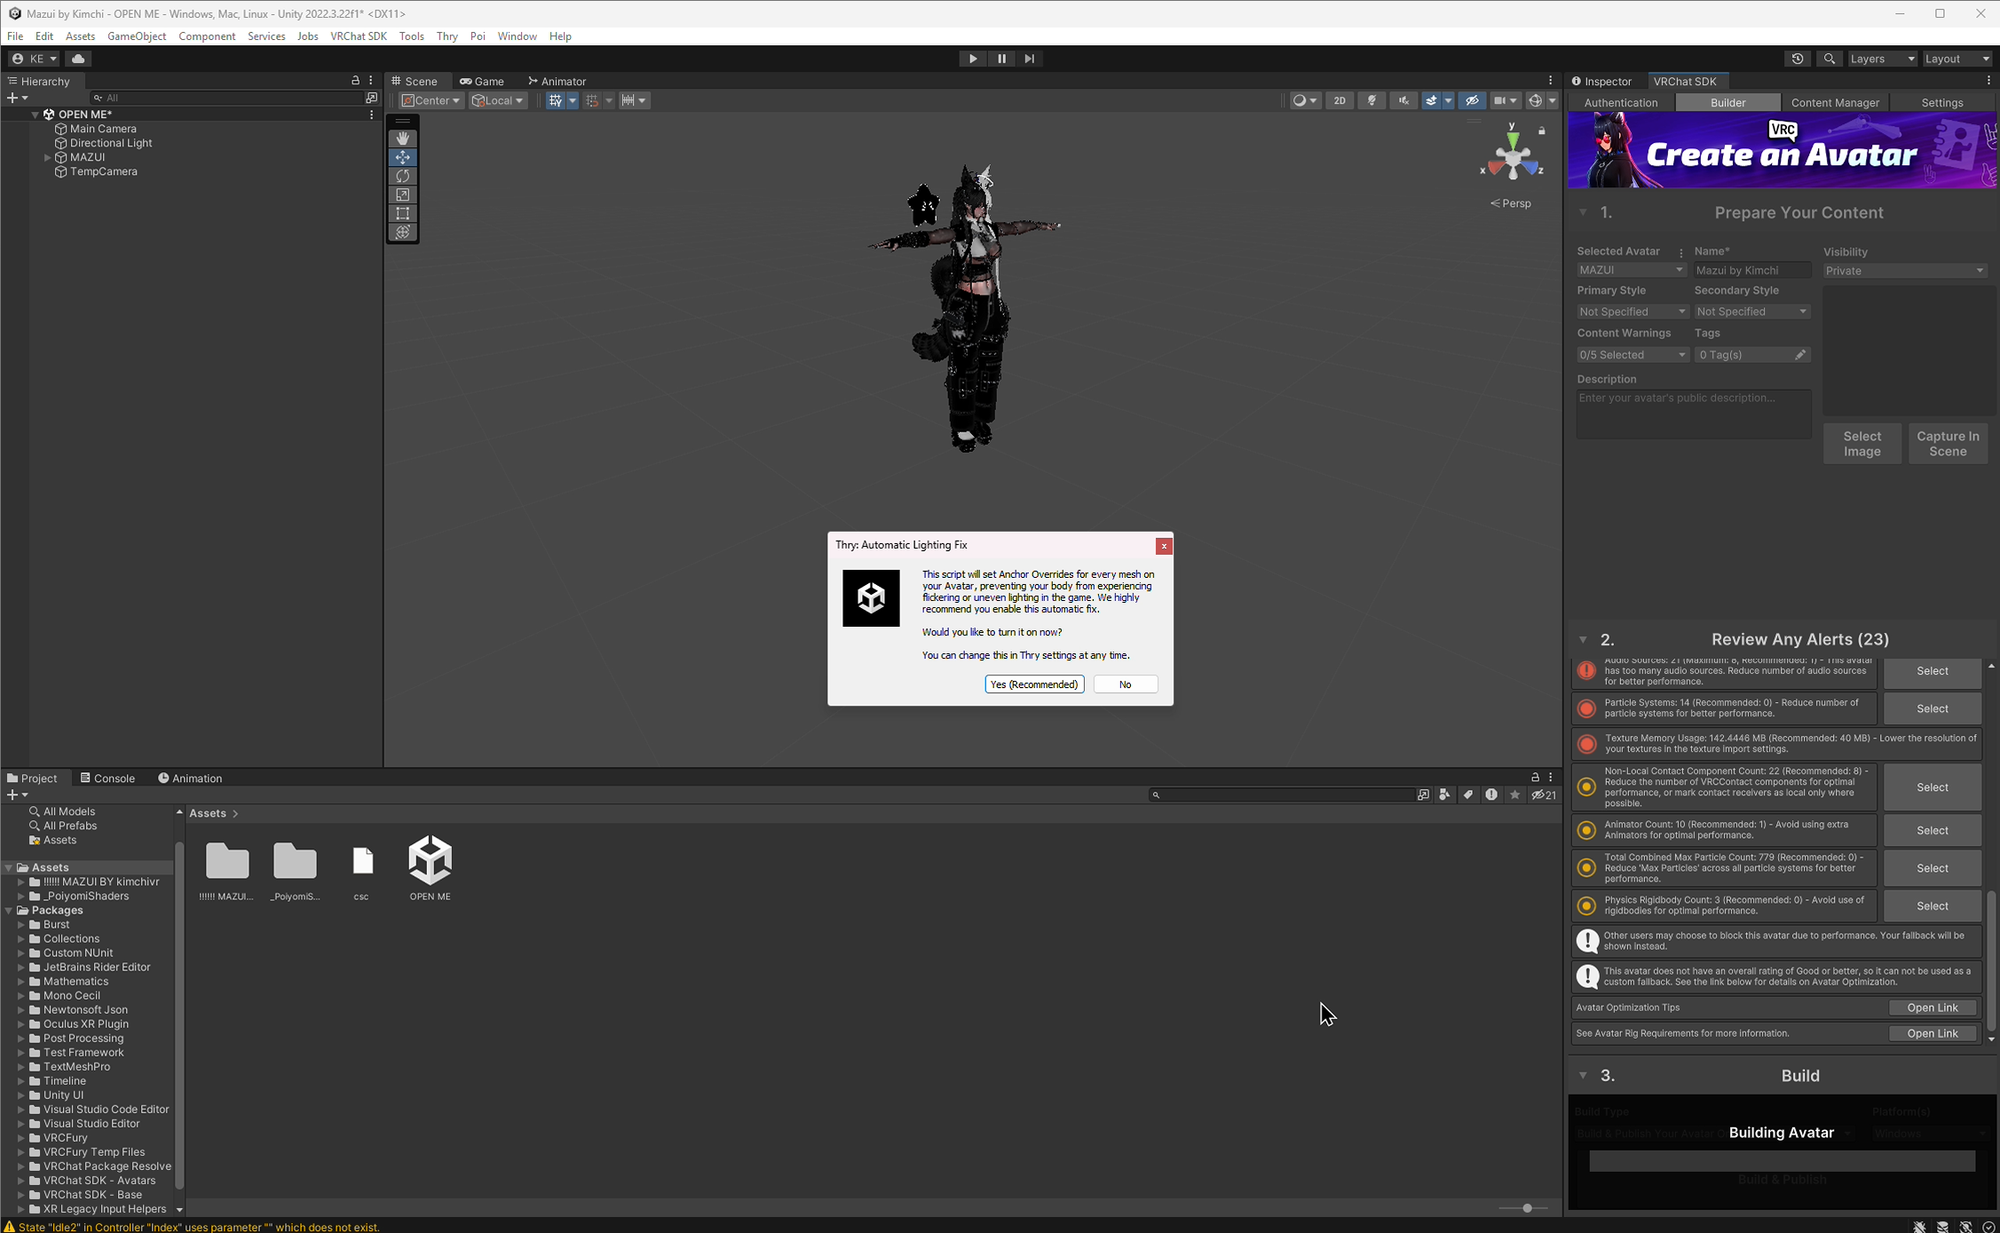Viewport: 2000px width, 1233px height.
Task: Click the avatar Description text field
Action: pyautogui.click(x=1693, y=414)
